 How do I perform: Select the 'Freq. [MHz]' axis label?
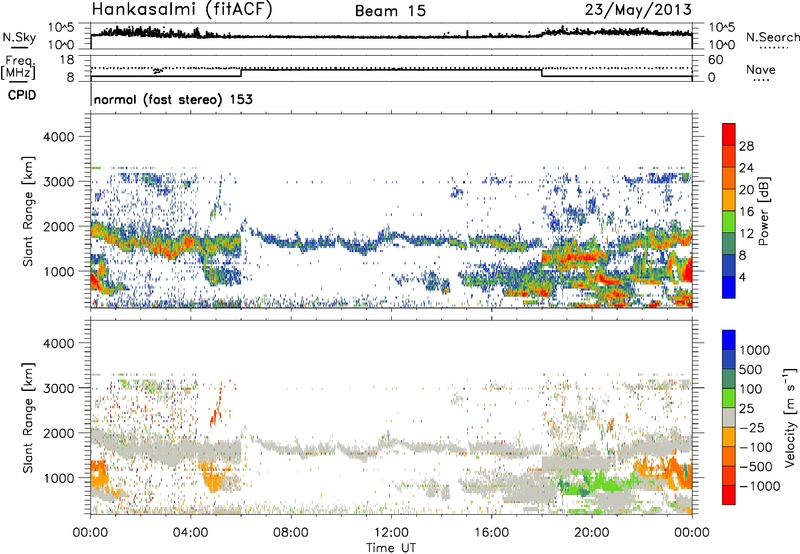pos(18,67)
